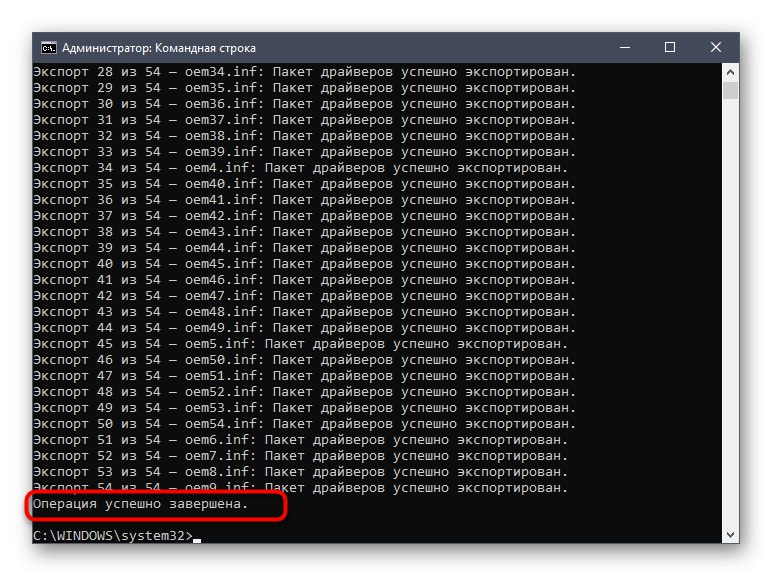Click the line Экспорт 51 из 54 oem6.inf
The width and height of the screenshot is (772, 576).
click(300, 440)
